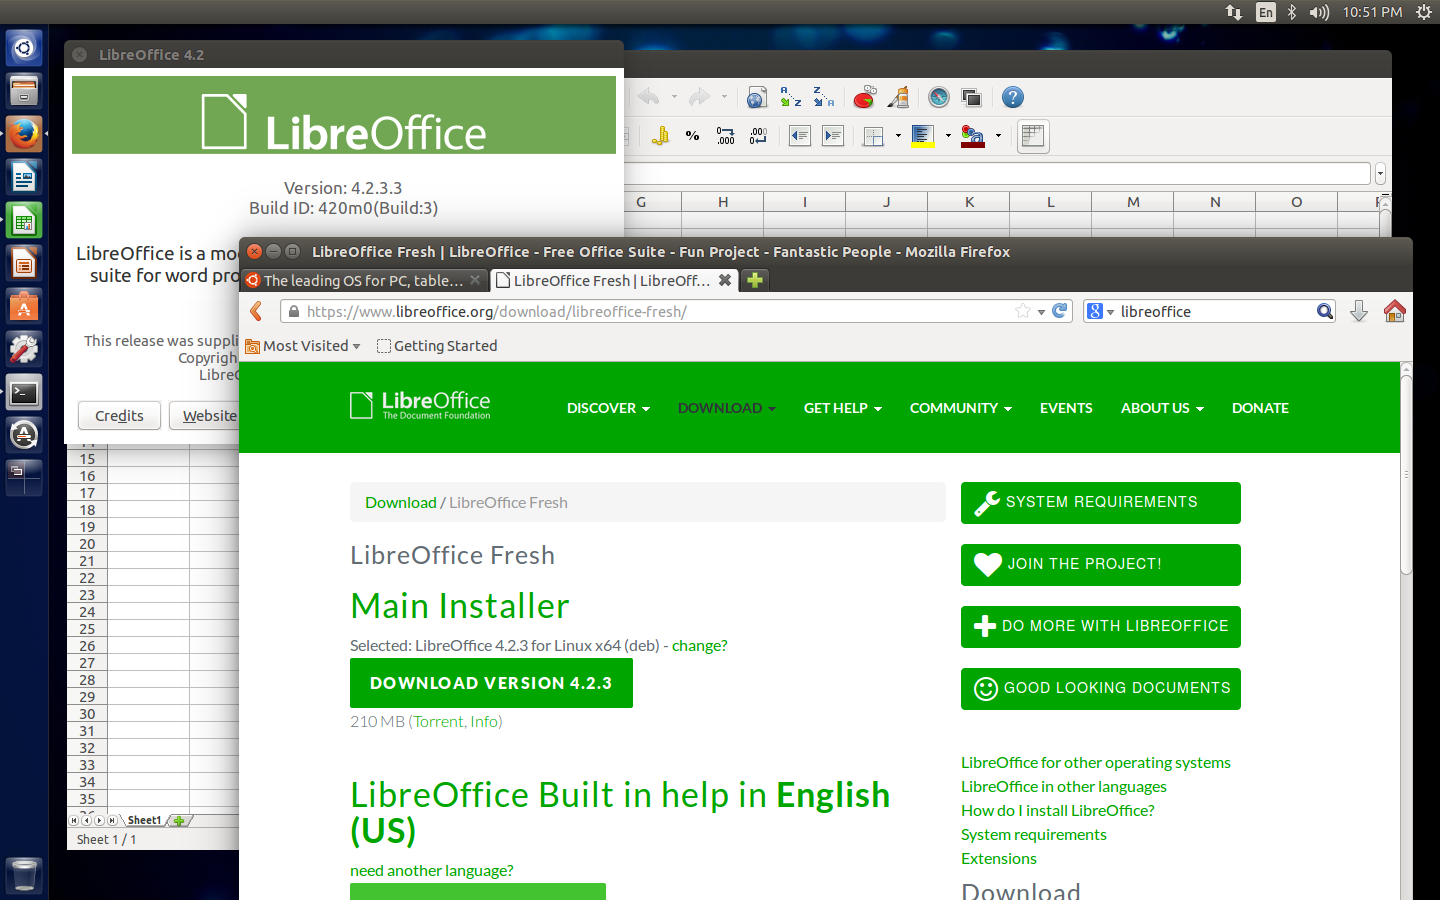Open Getting Started bookmark
1440x900 pixels.
pos(437,345)
